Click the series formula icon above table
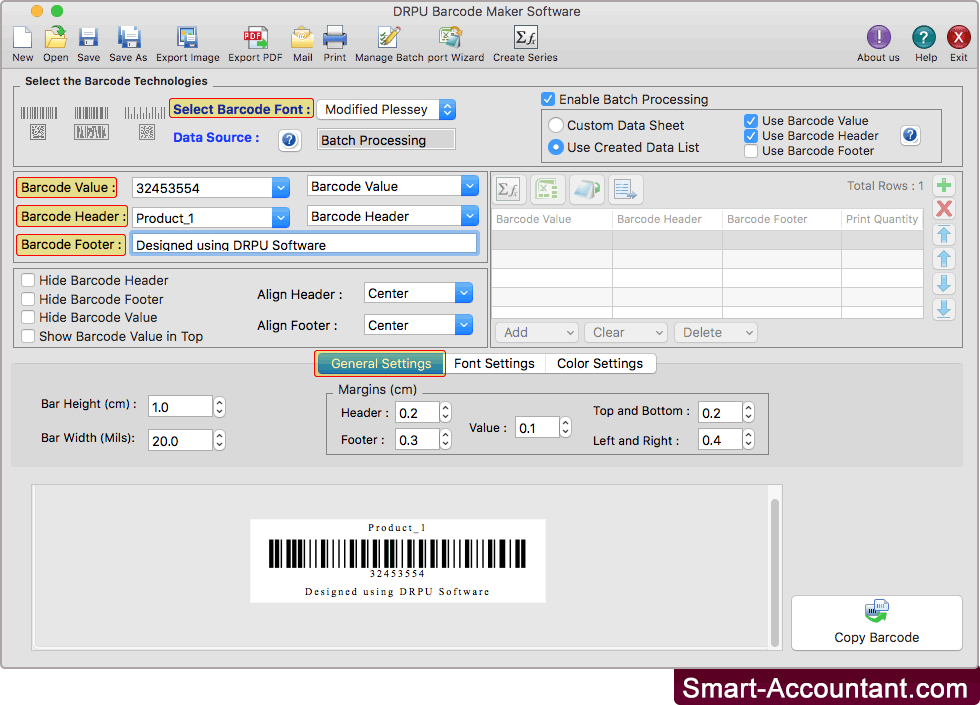The width and height of the screenshot is (980, 705). [508, 189]
